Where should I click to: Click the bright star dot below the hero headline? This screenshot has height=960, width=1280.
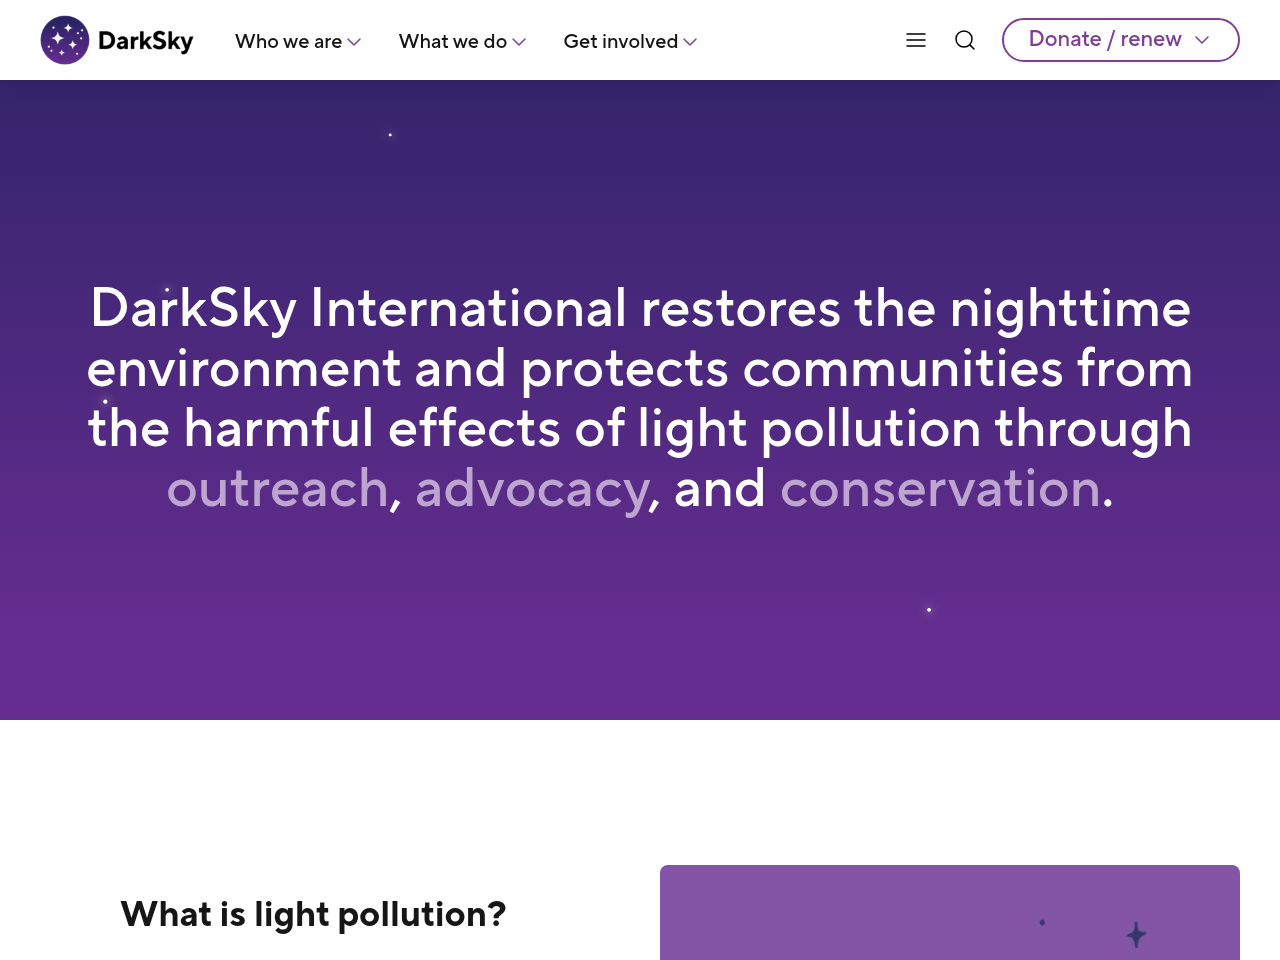(929, 609)
